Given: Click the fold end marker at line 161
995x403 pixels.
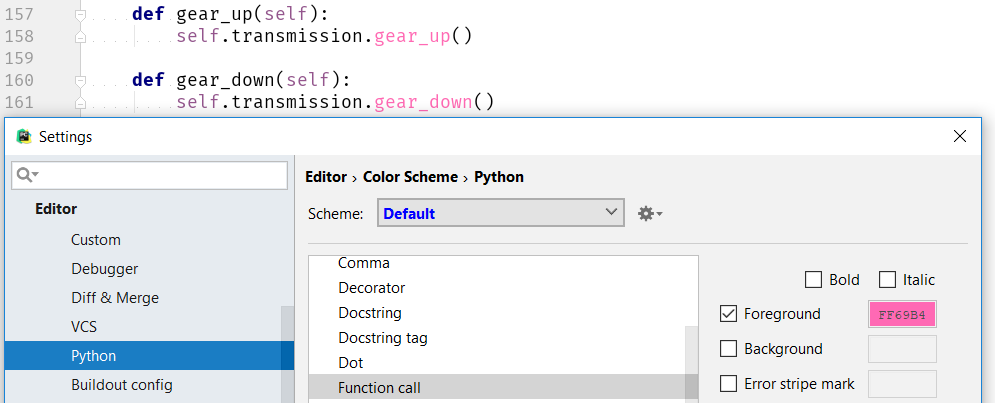Looking at the screenshot, I should point(80,103).
